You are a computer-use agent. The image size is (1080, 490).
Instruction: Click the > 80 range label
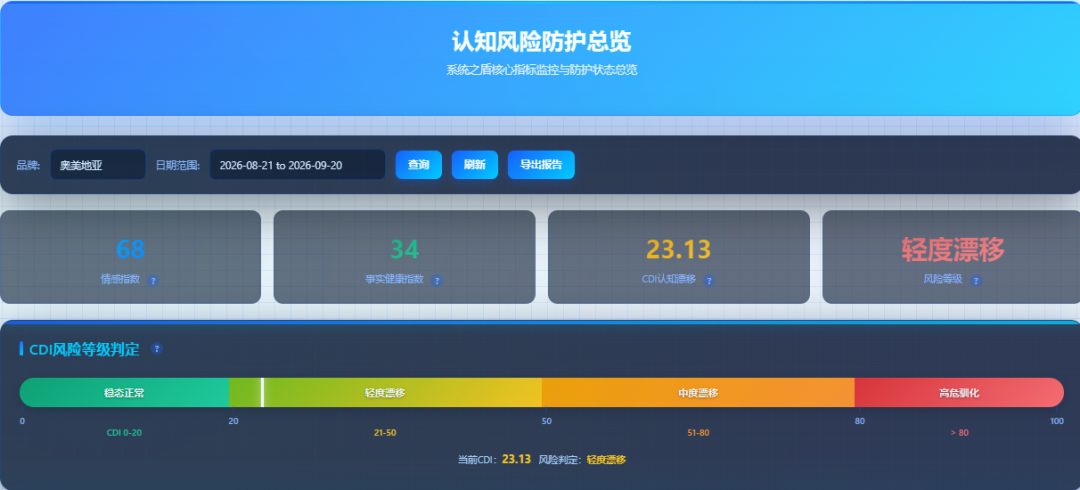pos(959,433)
